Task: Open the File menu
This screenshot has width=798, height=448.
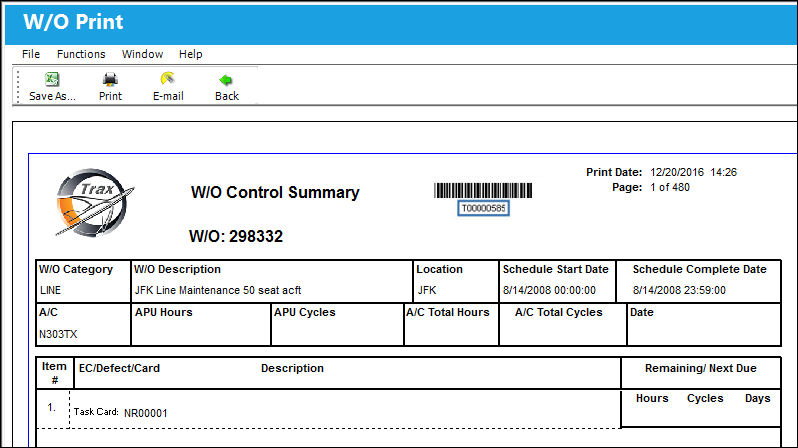Action: click(x=31, y=54)
